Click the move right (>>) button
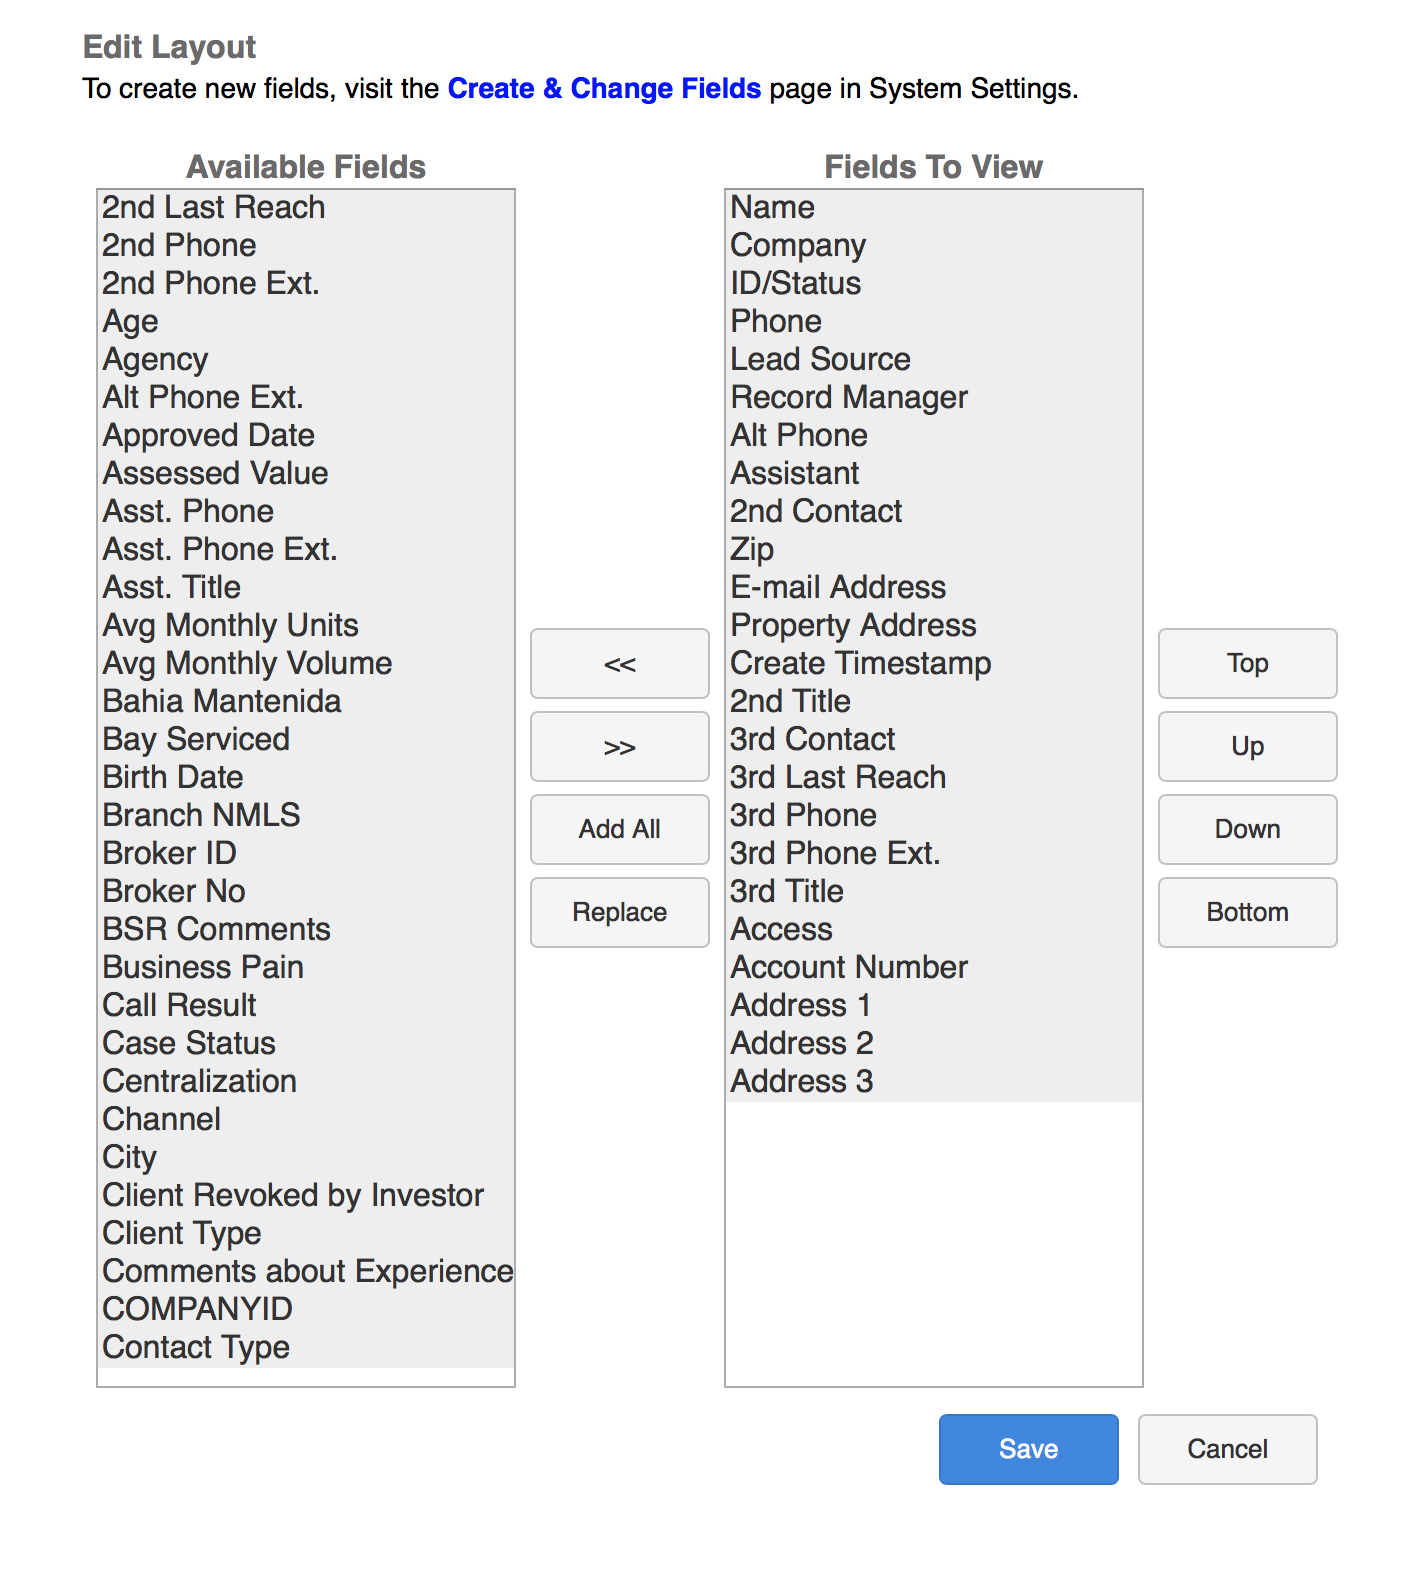Viewport: 1428px width, 1586px height. click(x=619, y=747)
